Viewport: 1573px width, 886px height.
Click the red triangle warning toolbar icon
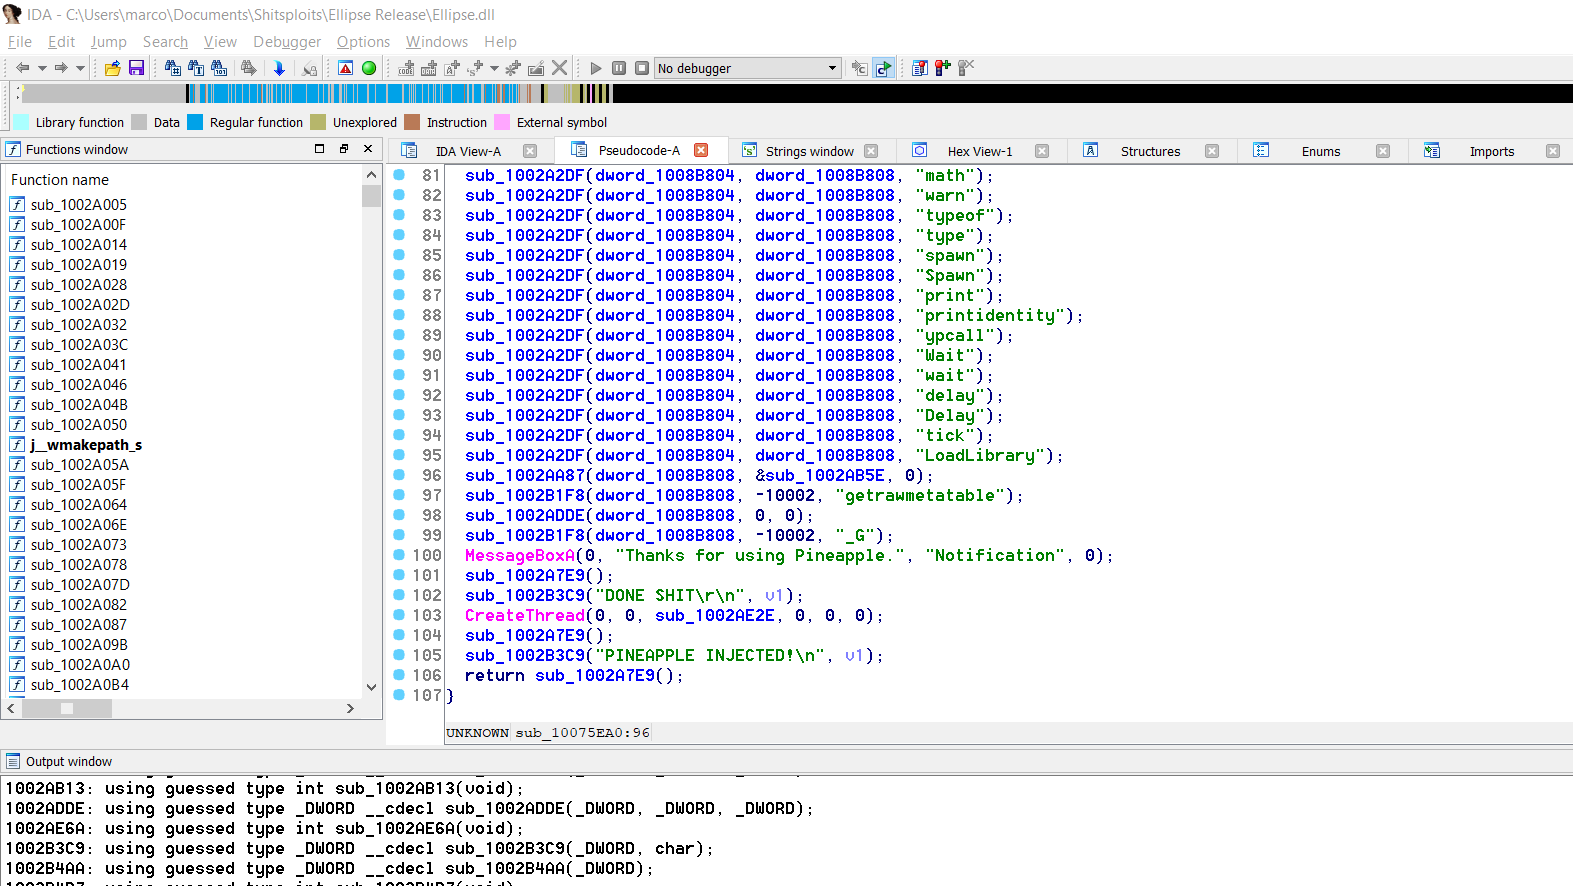345,68
